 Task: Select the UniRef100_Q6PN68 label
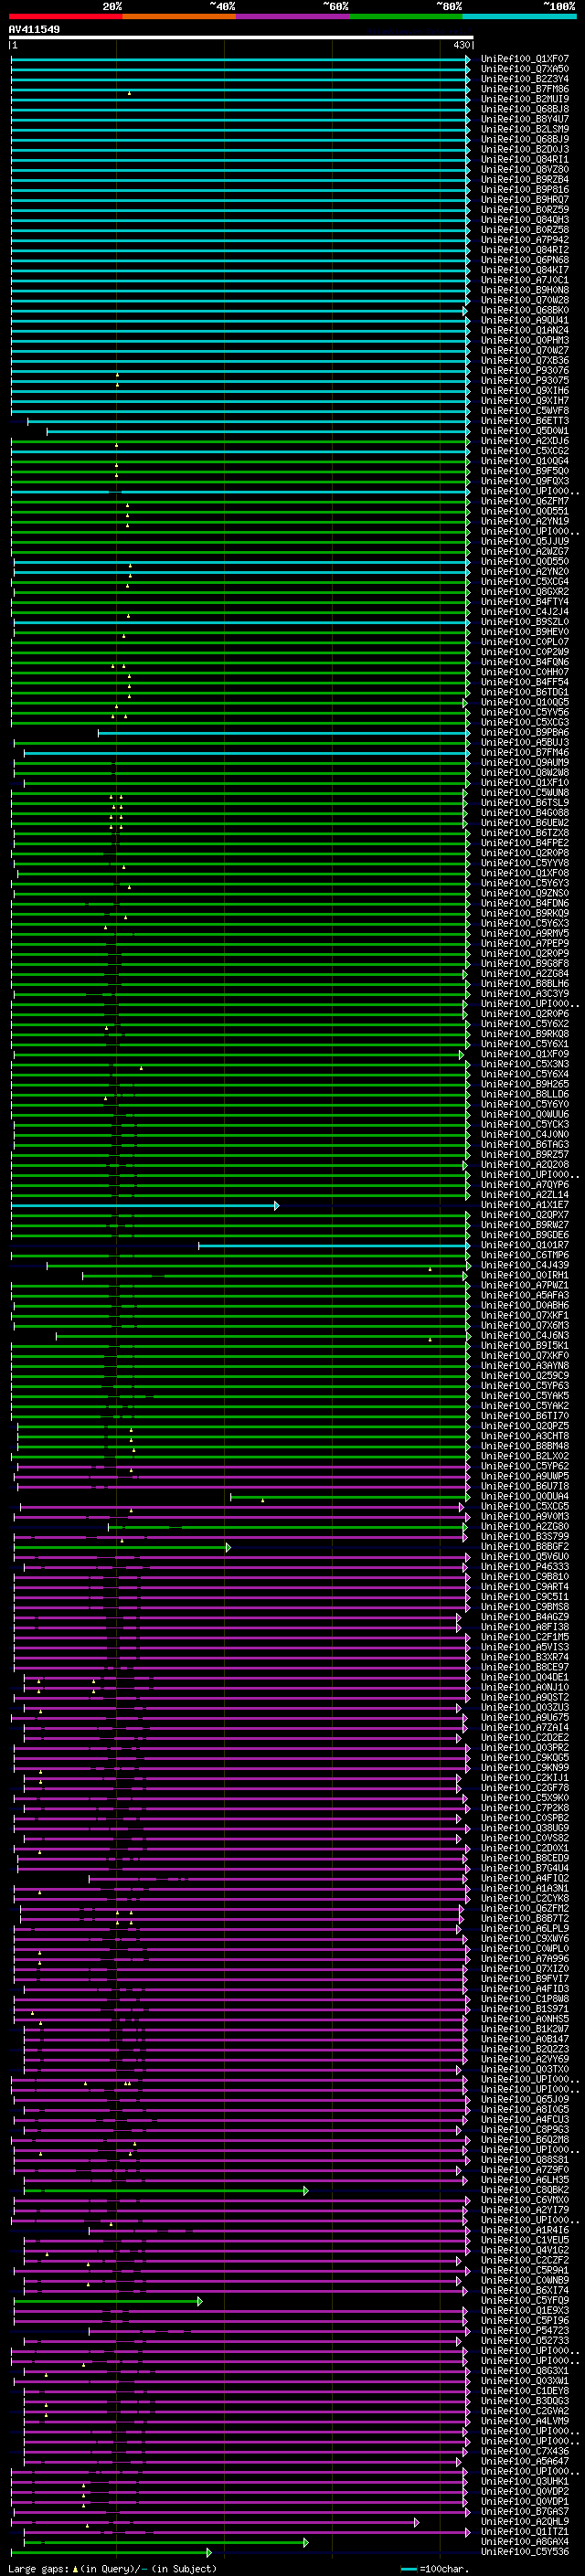(524, 260)
